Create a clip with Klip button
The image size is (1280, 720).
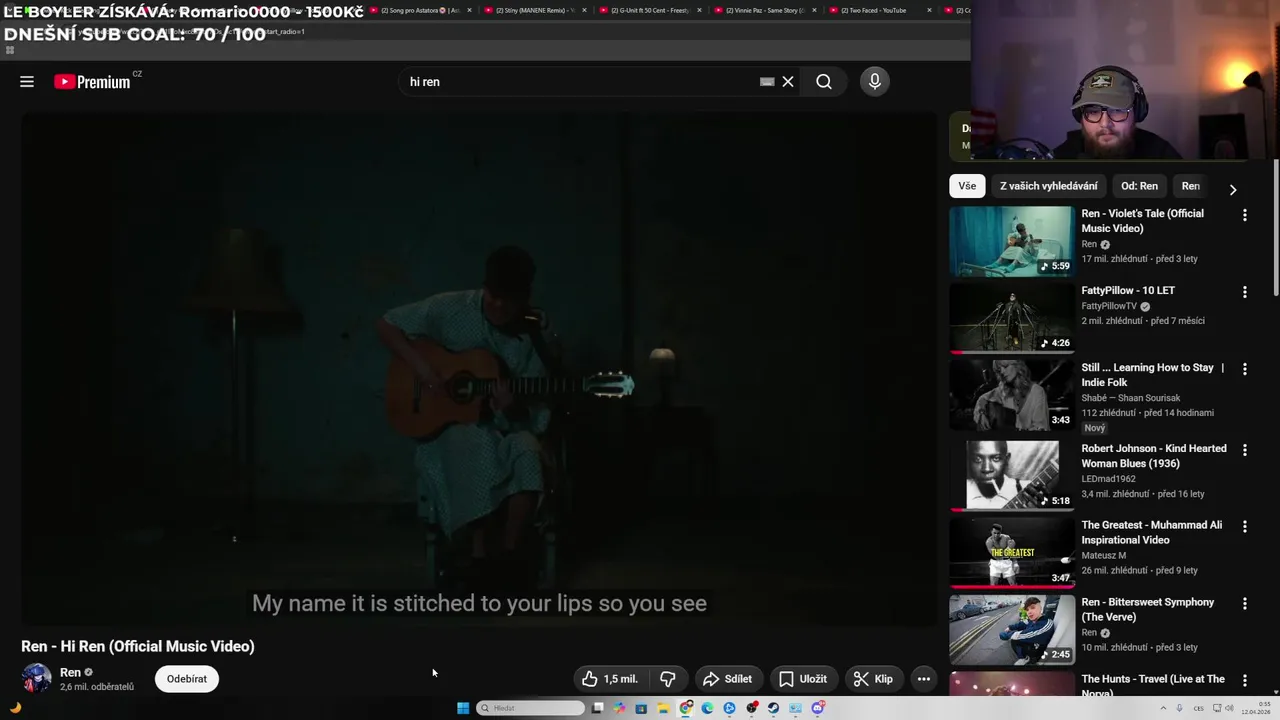(873, 679)
